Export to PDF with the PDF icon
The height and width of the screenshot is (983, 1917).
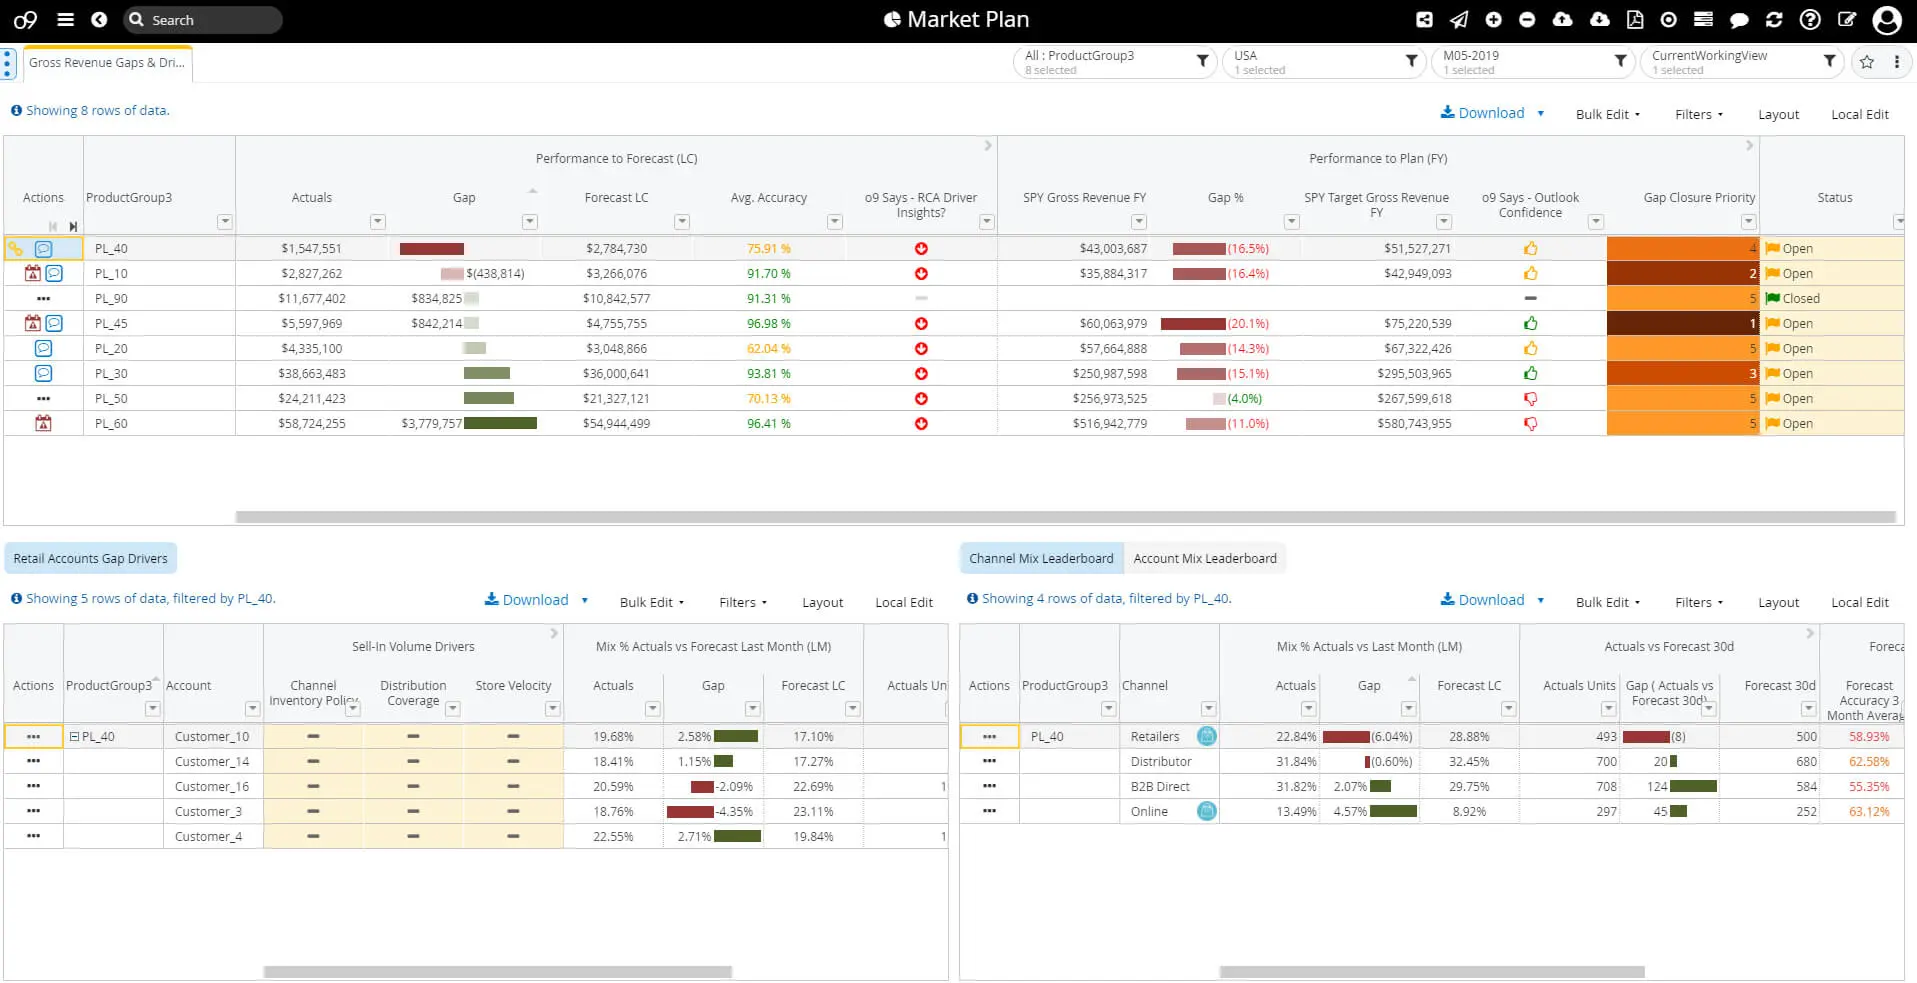pos(1635,19)
